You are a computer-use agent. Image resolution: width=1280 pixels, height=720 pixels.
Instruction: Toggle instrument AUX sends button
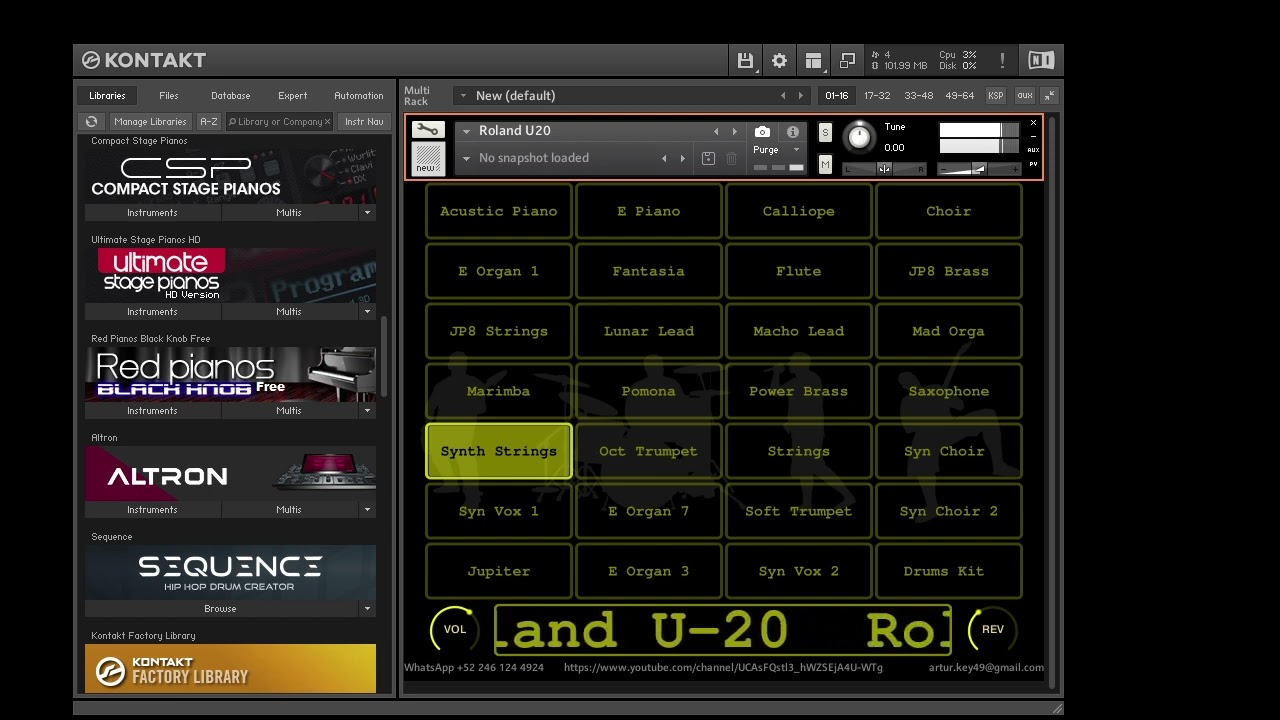click(1033, 150)
